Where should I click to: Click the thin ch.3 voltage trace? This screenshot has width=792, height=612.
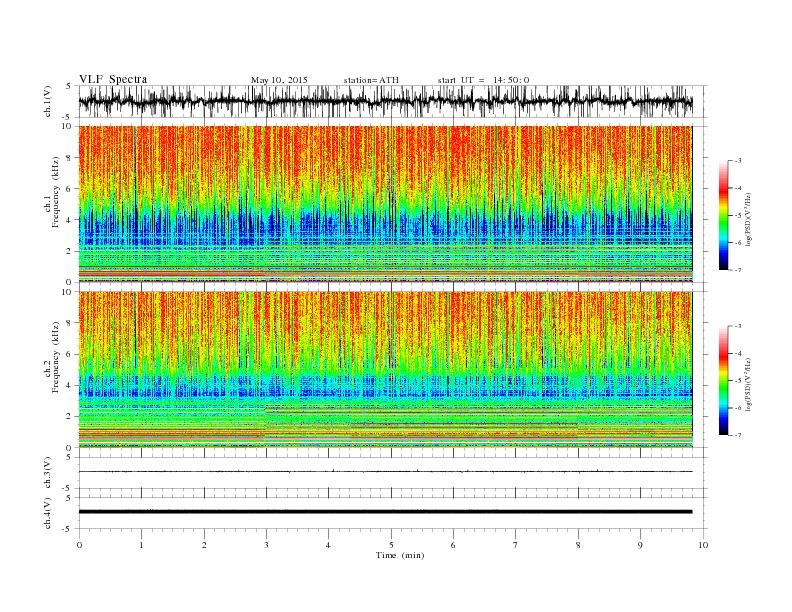385,472
